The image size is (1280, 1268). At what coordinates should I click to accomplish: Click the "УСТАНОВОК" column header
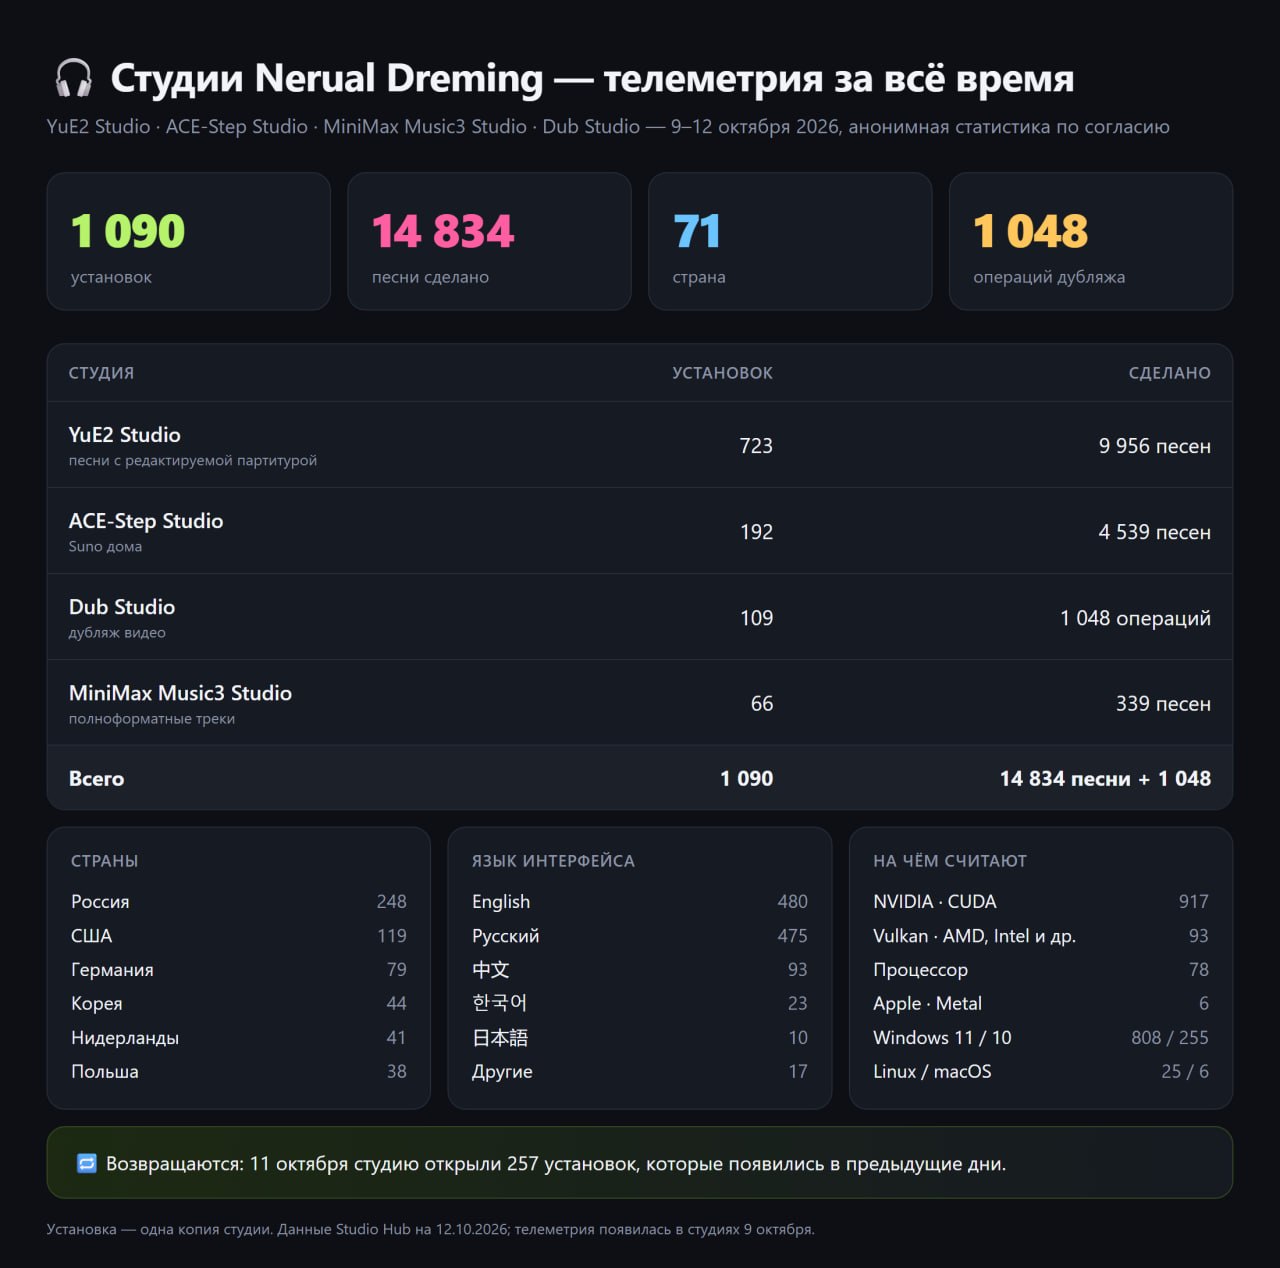(722, 373)
